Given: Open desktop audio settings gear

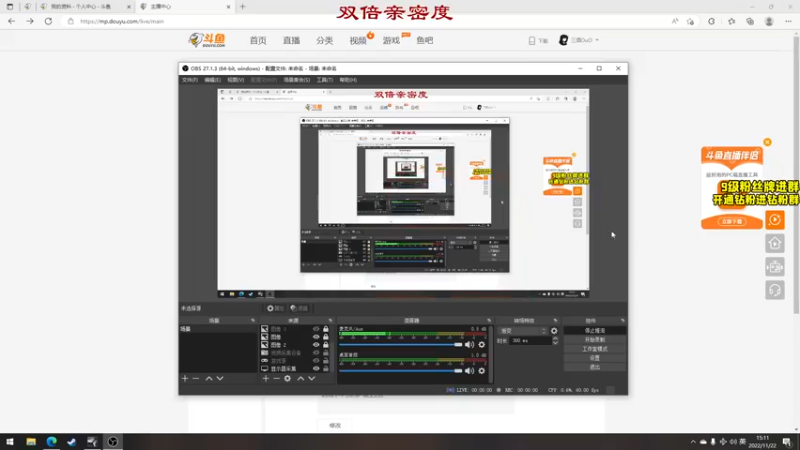Looking at the screenshot, I should (x=482, y=371).
